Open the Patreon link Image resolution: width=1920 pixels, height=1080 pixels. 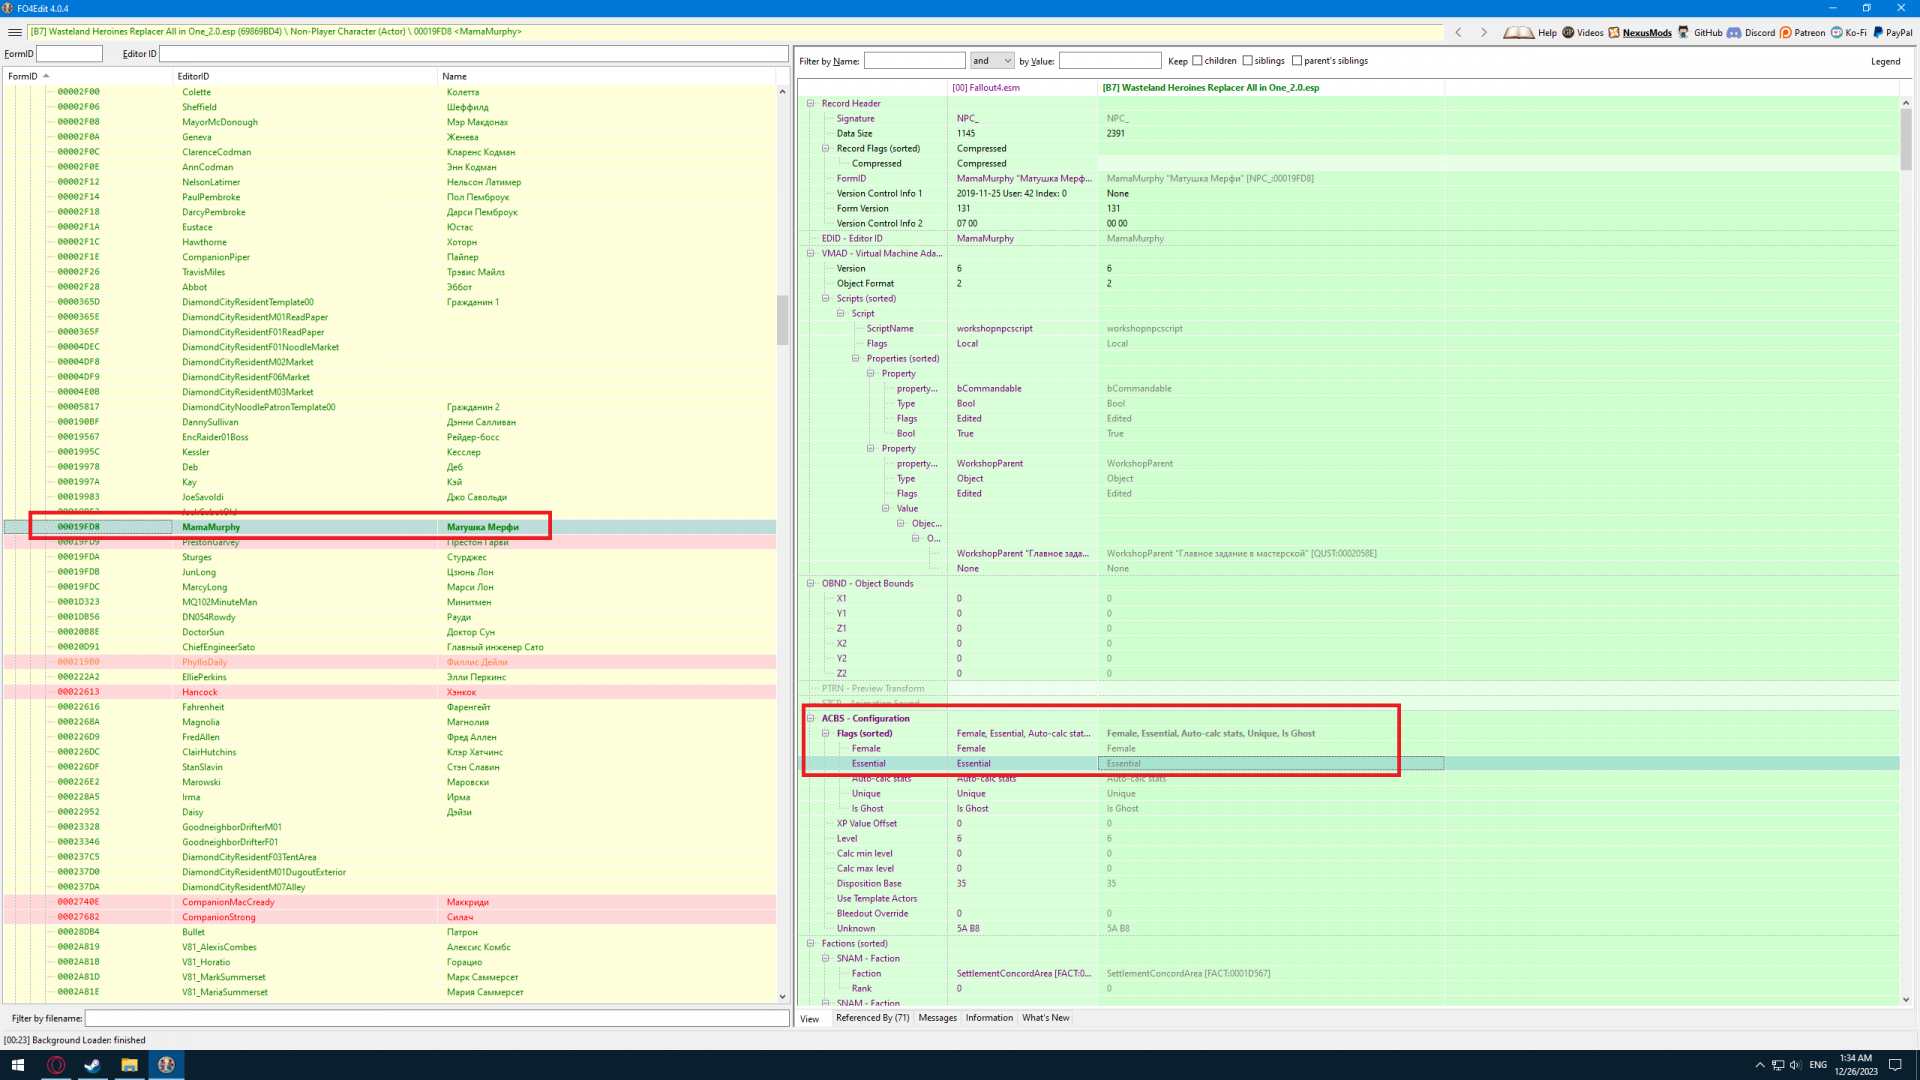pos(1809,33)
